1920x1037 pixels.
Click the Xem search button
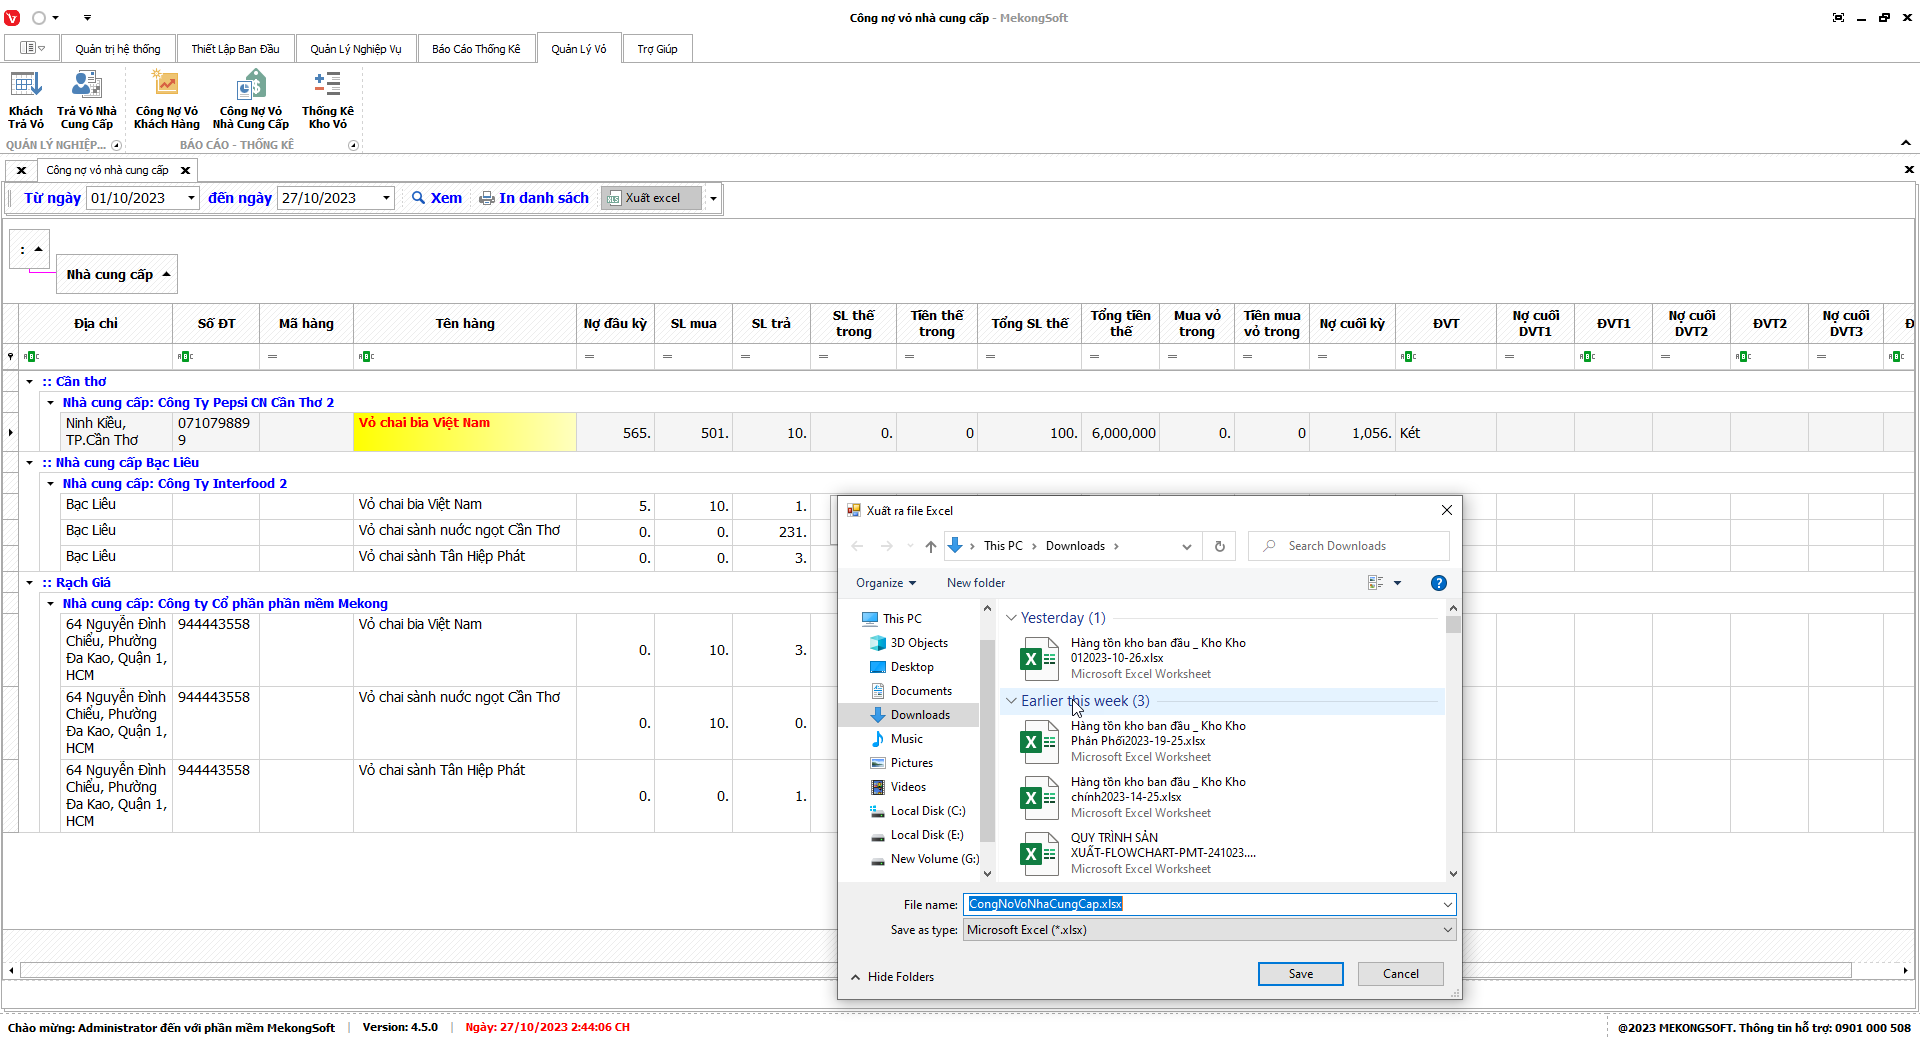437,198
